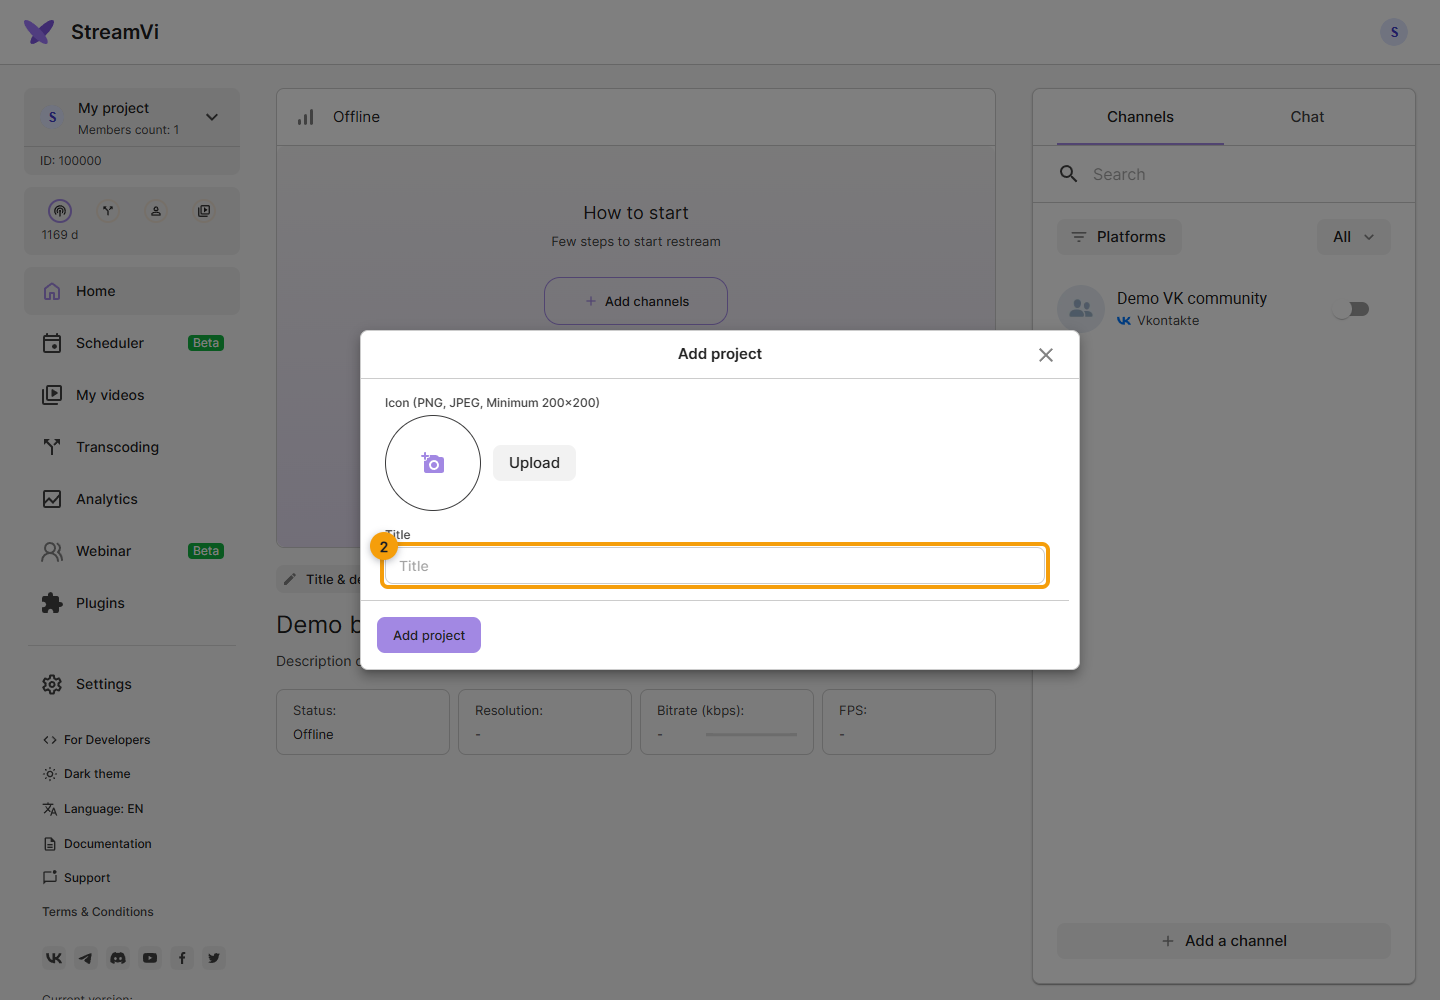The height and width of the screenshot is (1000, 1440).
Task: Click the YouTube social icon
Action: (x=150, y=958)
